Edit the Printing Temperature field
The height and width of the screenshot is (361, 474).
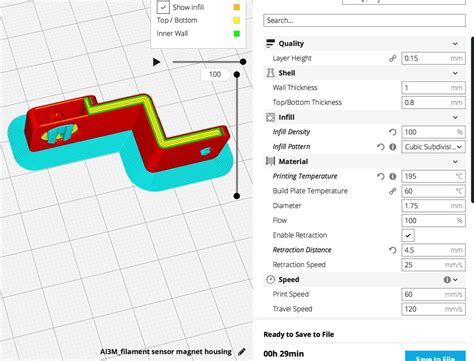[433, 176]
